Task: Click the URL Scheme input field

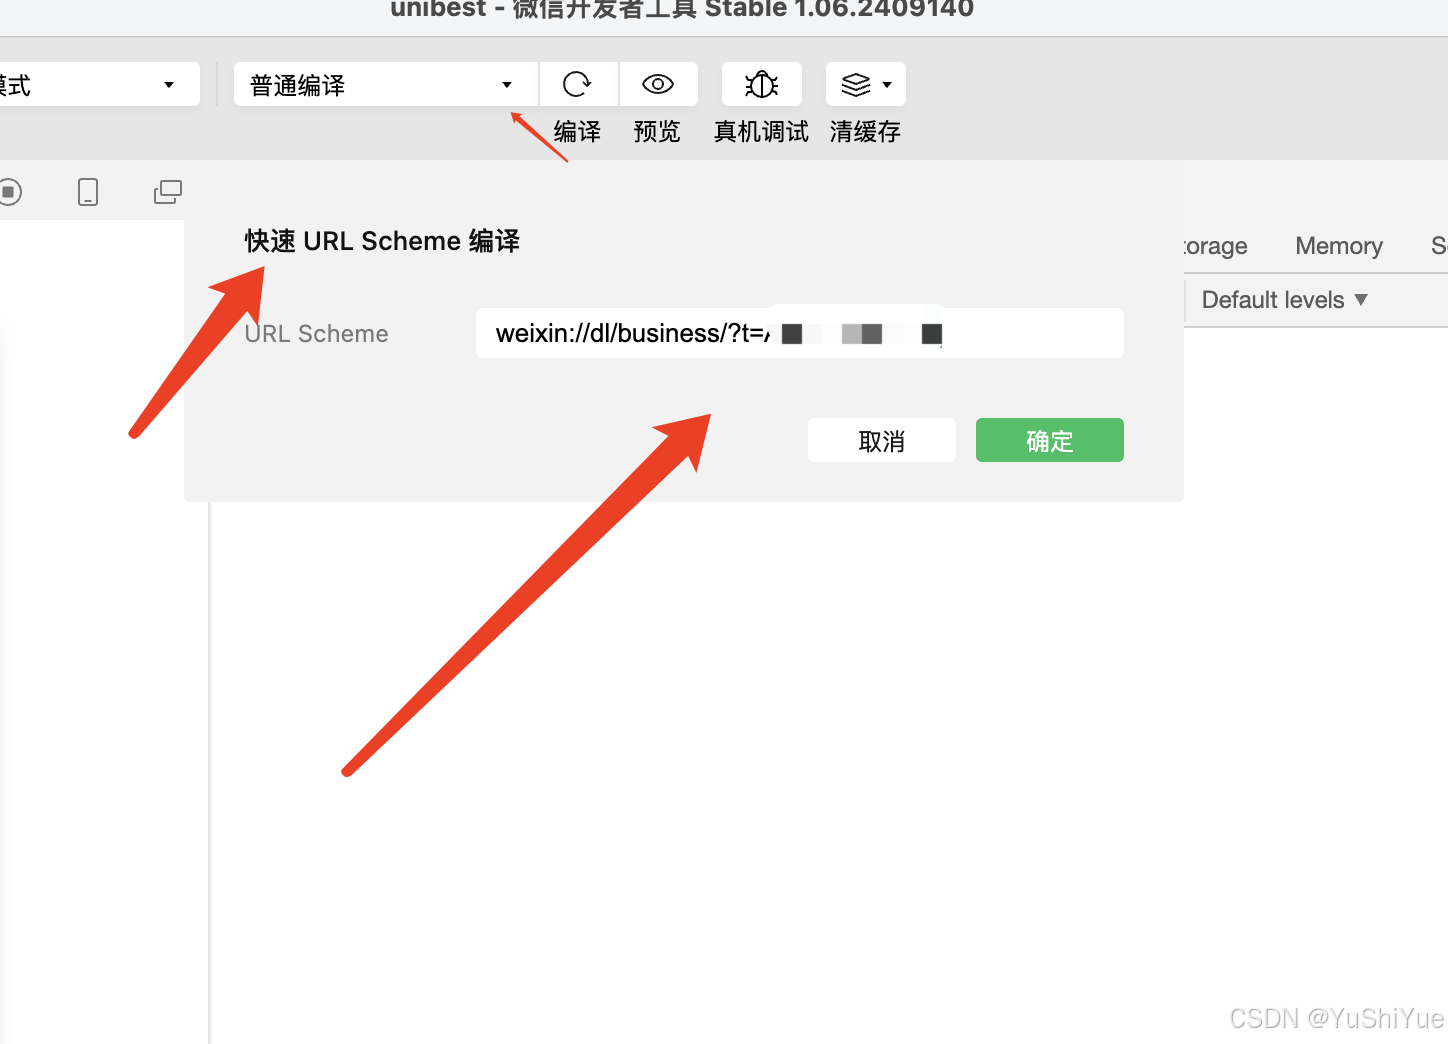Action: [800, 333]
